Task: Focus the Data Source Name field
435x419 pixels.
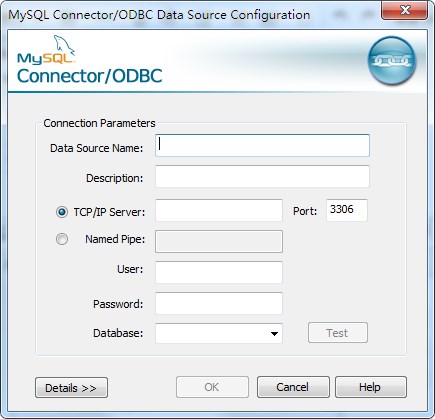Action: coord(262,145)
